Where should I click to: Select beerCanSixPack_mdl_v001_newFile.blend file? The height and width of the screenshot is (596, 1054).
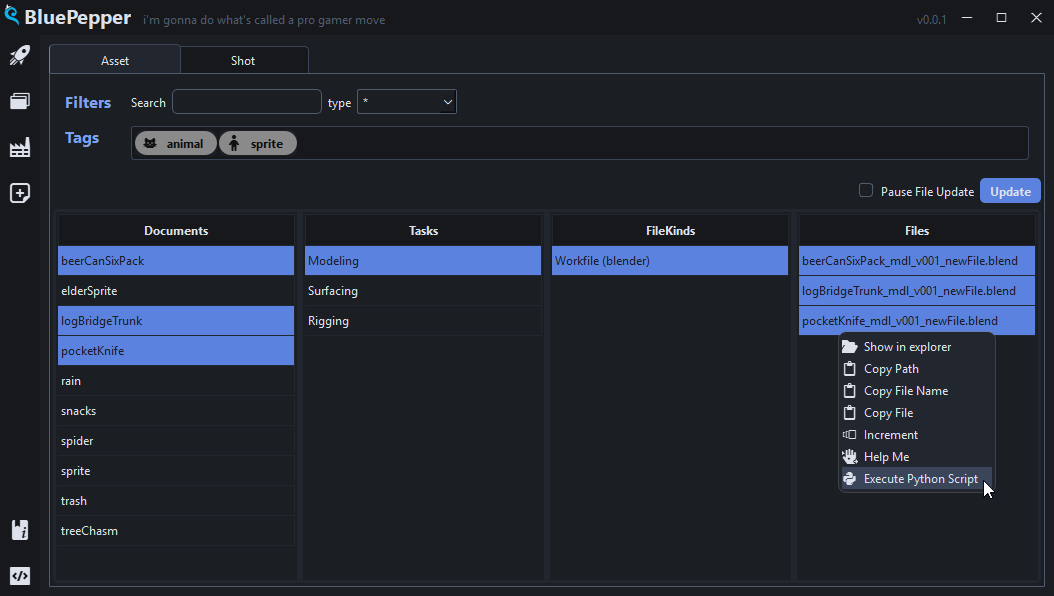tap(917, 261)
